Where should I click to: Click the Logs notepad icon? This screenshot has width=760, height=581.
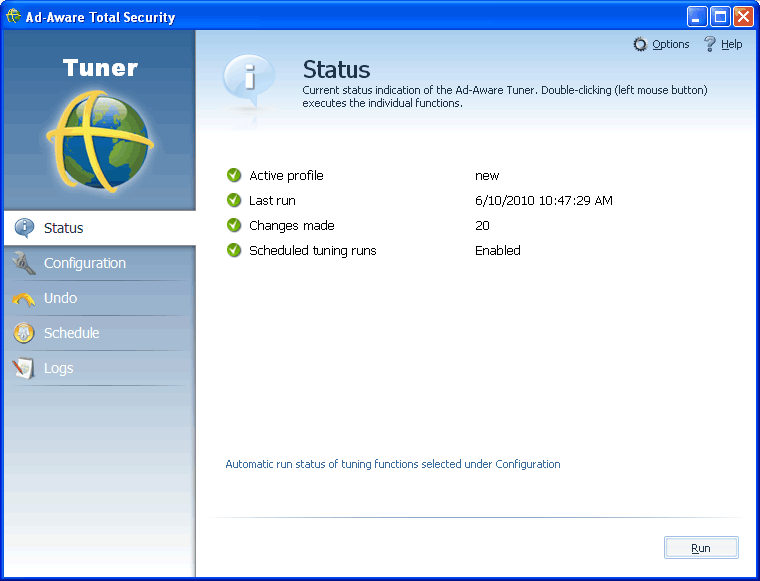(24, 368)
